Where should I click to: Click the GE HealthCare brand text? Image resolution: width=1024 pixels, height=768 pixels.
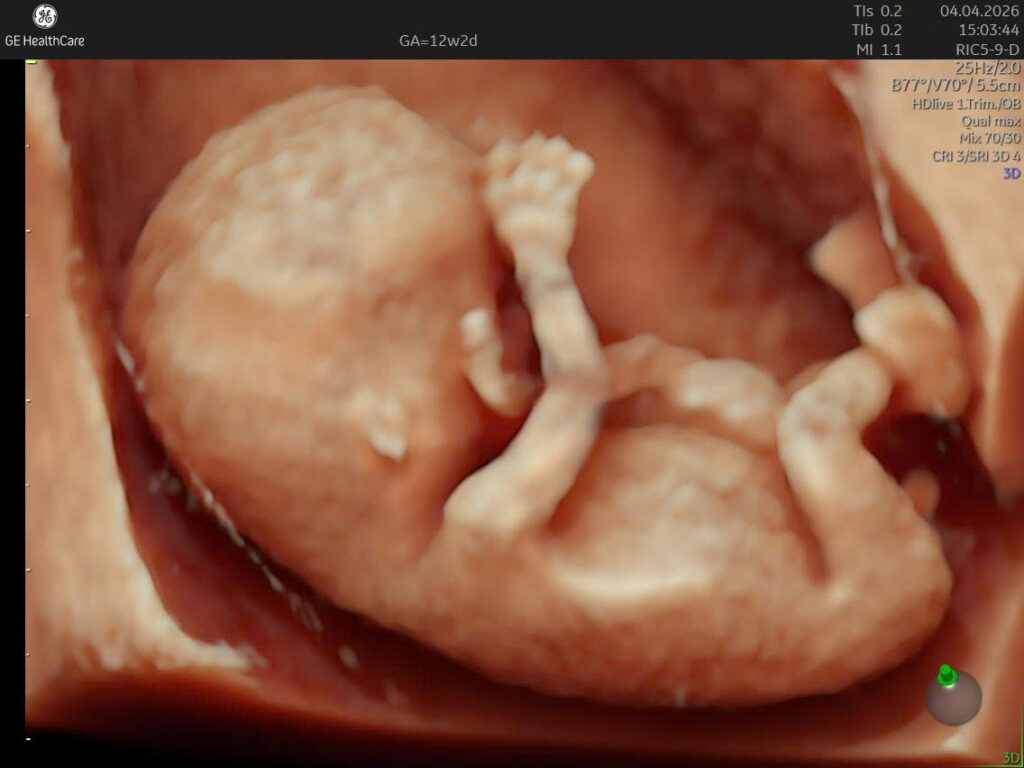pos(44,40)
